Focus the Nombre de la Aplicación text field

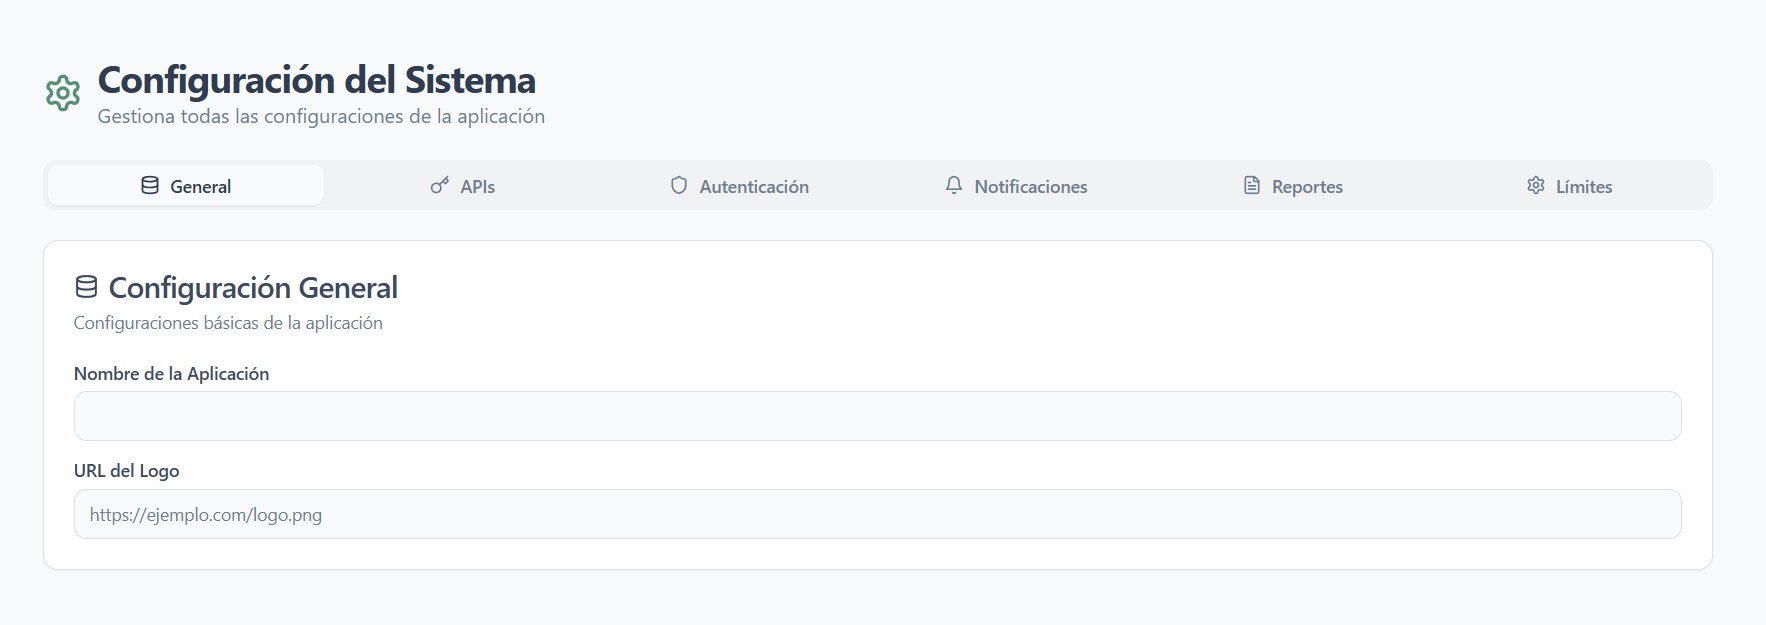click(877, 416)
